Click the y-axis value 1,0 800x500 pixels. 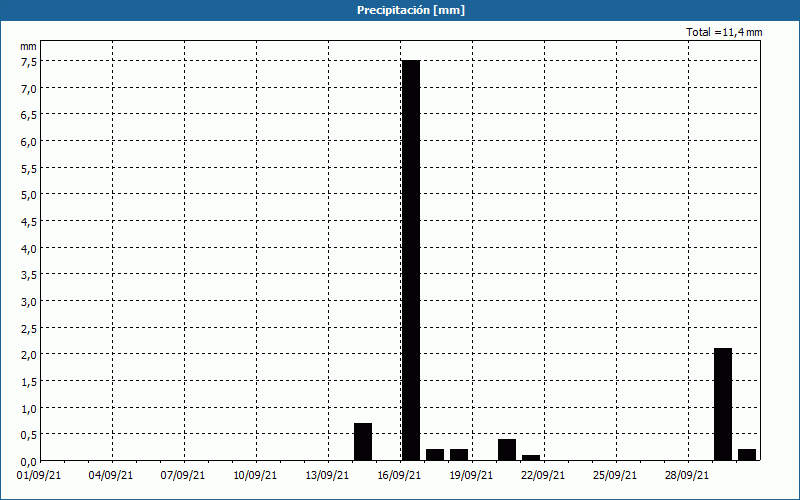pyautogui.click(x=29, y=408)
